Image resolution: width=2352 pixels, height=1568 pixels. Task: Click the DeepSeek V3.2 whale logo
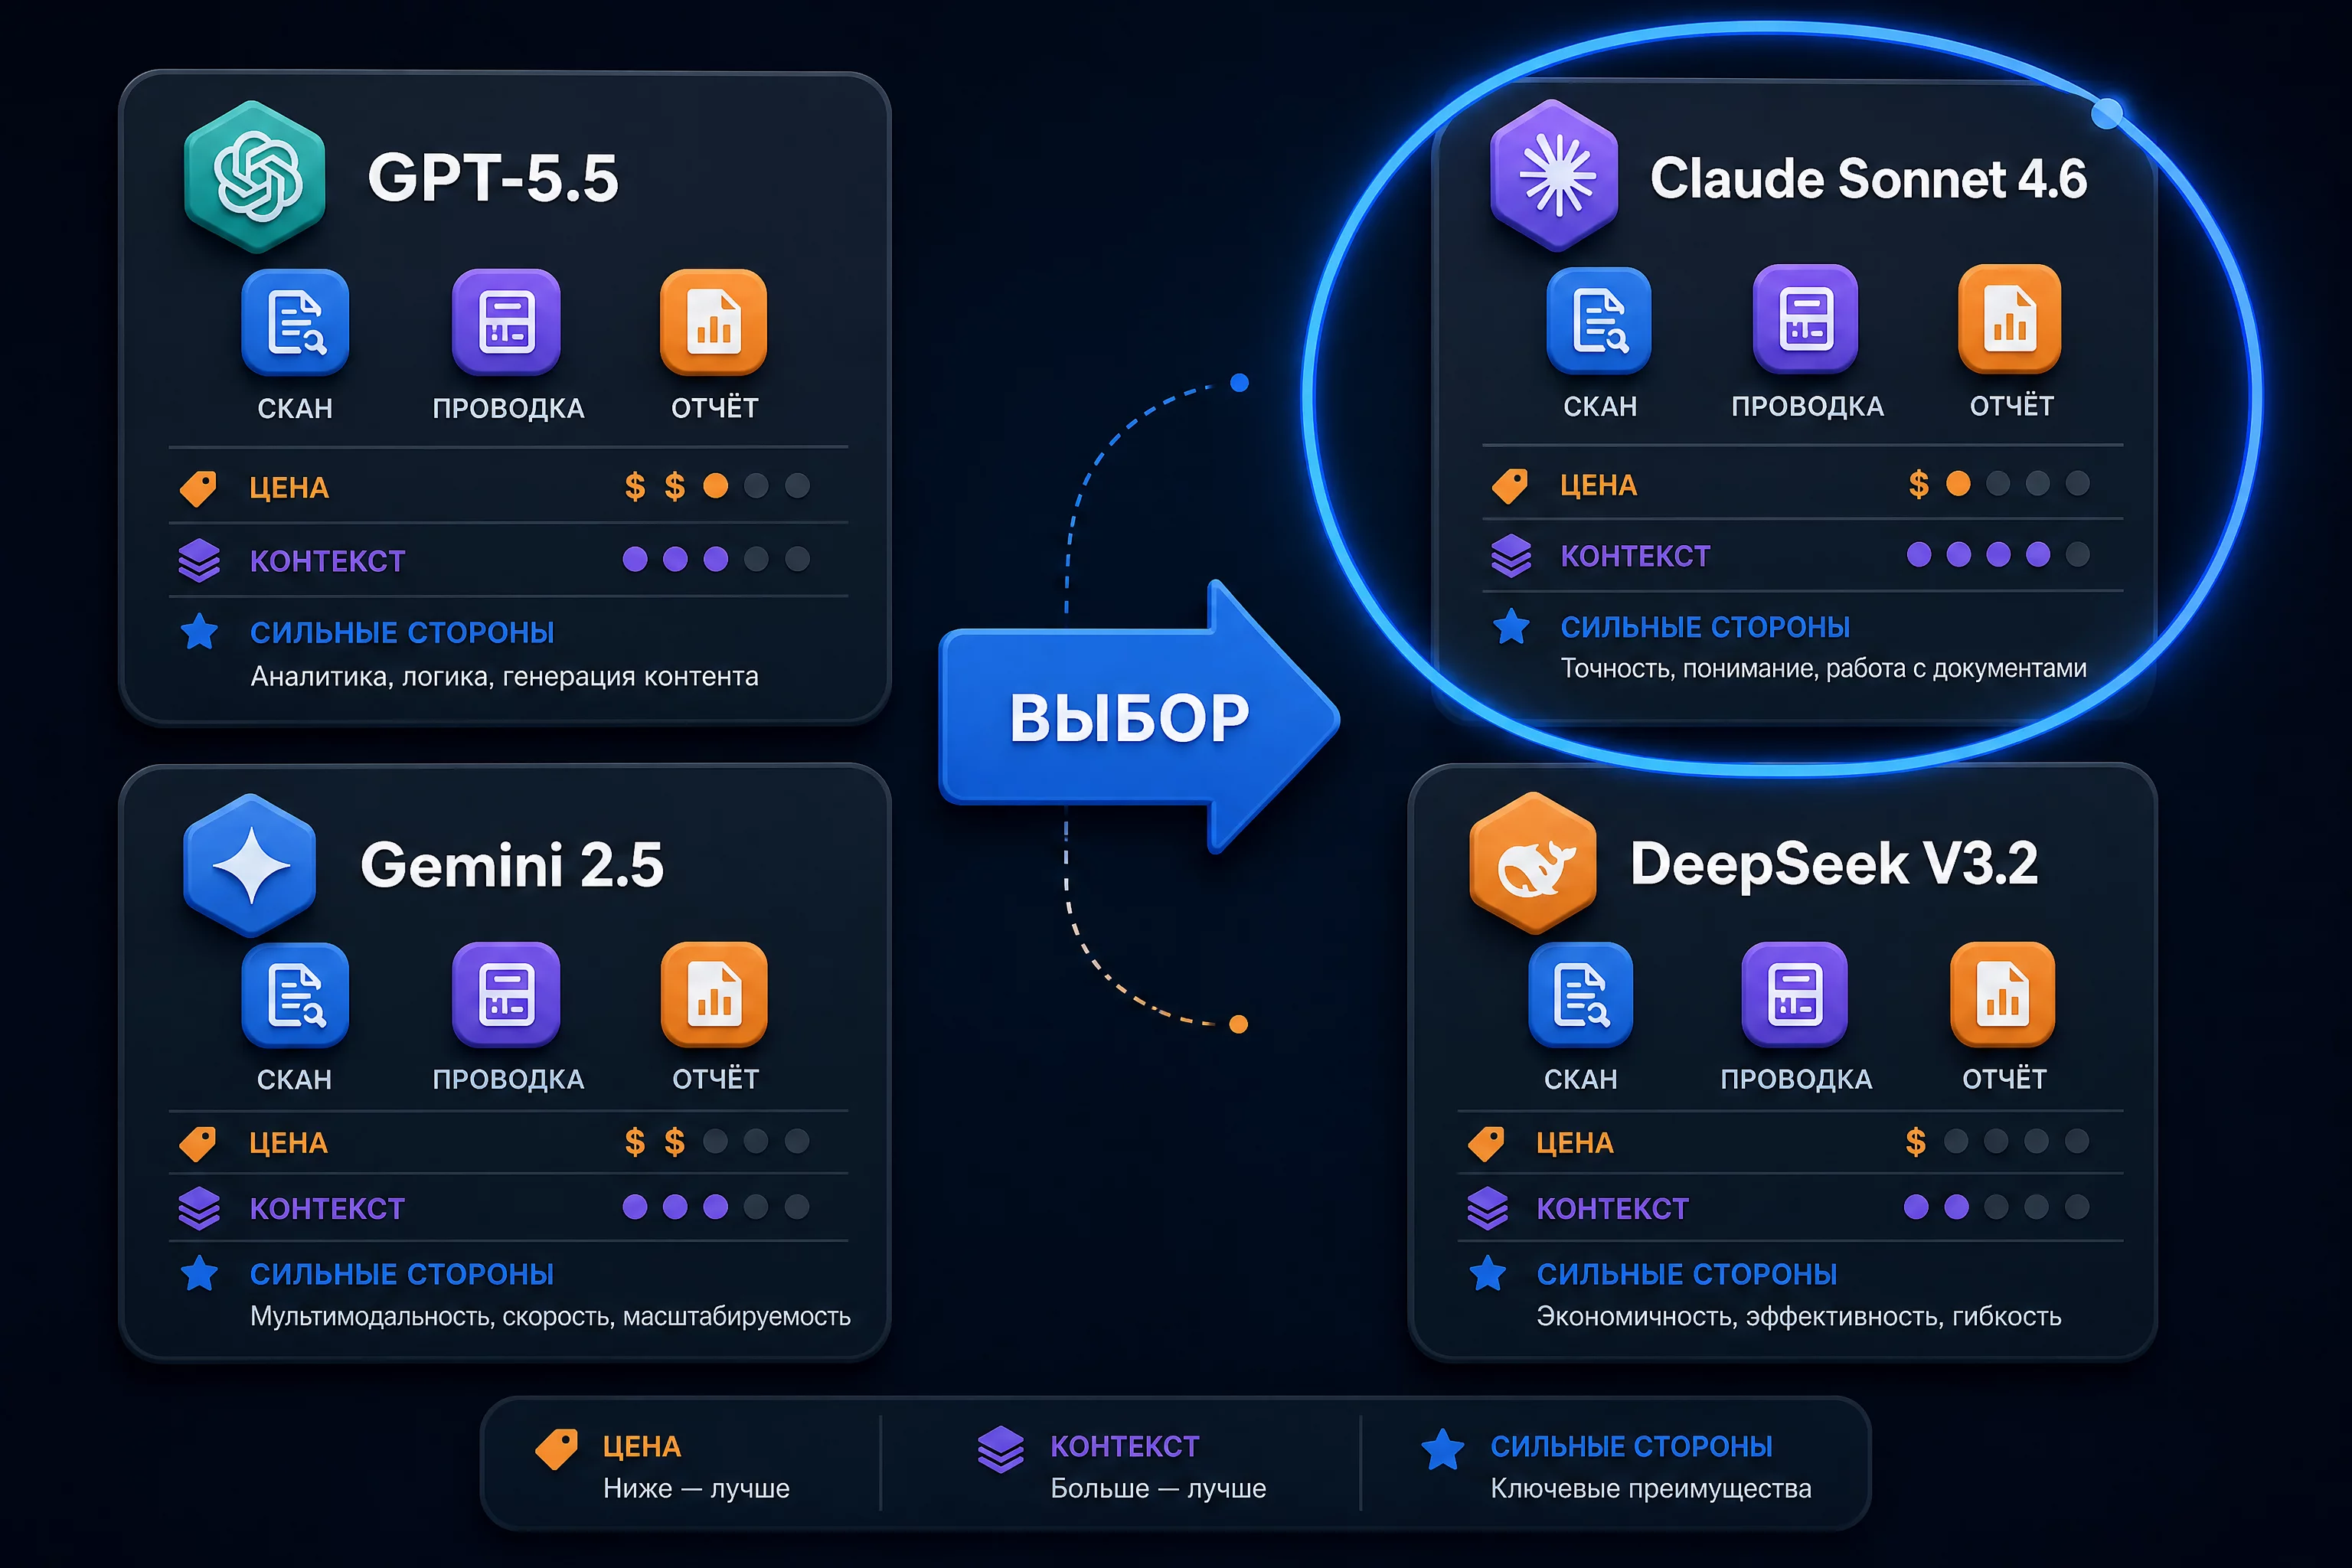[1533, 864]
